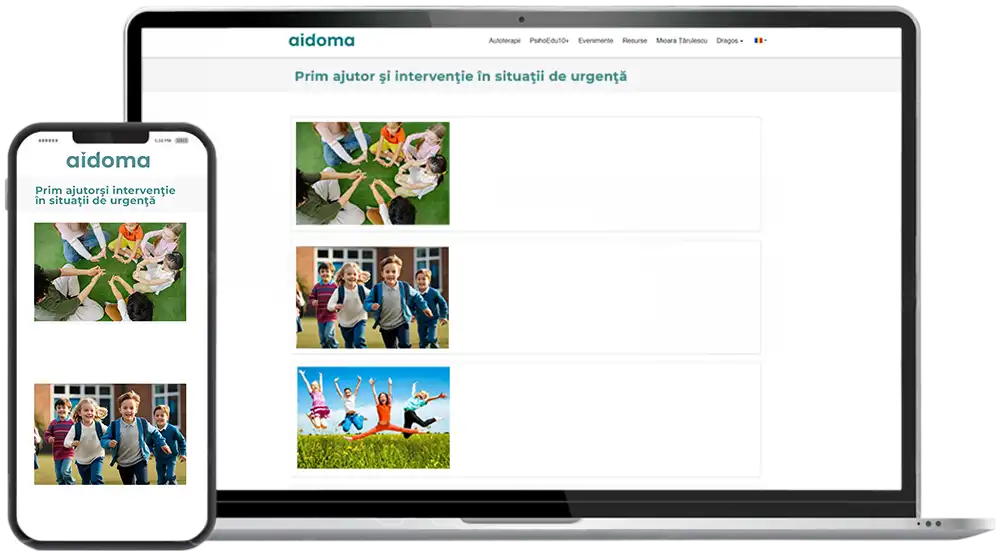Open the jumping children thumbnail on laptop
Image resolution: width=1000 pixels, height=560 pixels.
coord(373,417)
